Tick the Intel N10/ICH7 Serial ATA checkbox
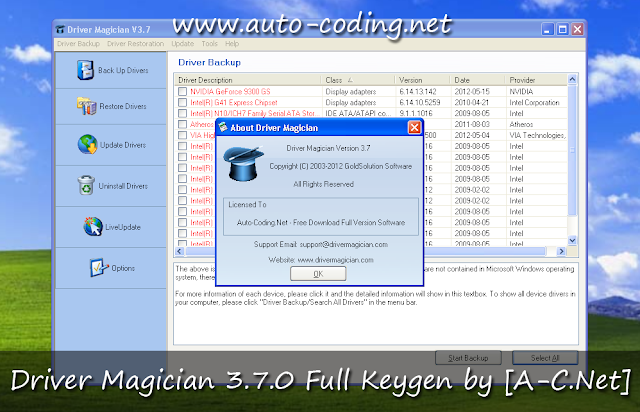The height and width of the screenshot is (412, 640). coord(182,113)
